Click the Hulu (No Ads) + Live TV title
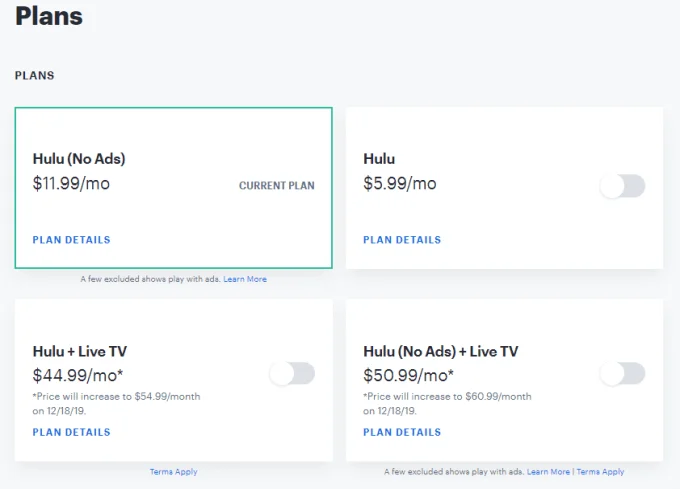The height and width of the screenshot is (489, 680). click(441, 351)
